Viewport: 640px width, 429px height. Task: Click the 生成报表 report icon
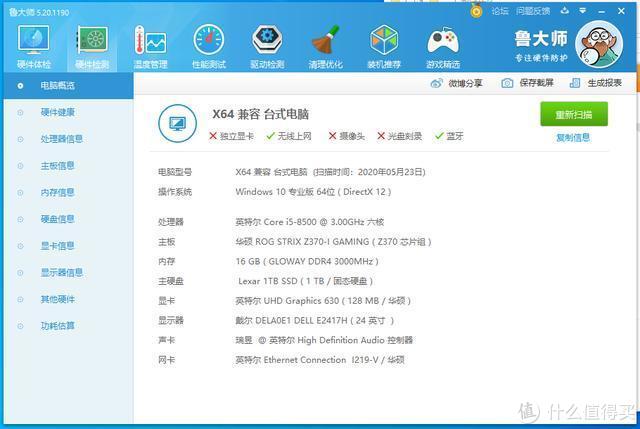(575, 83)
